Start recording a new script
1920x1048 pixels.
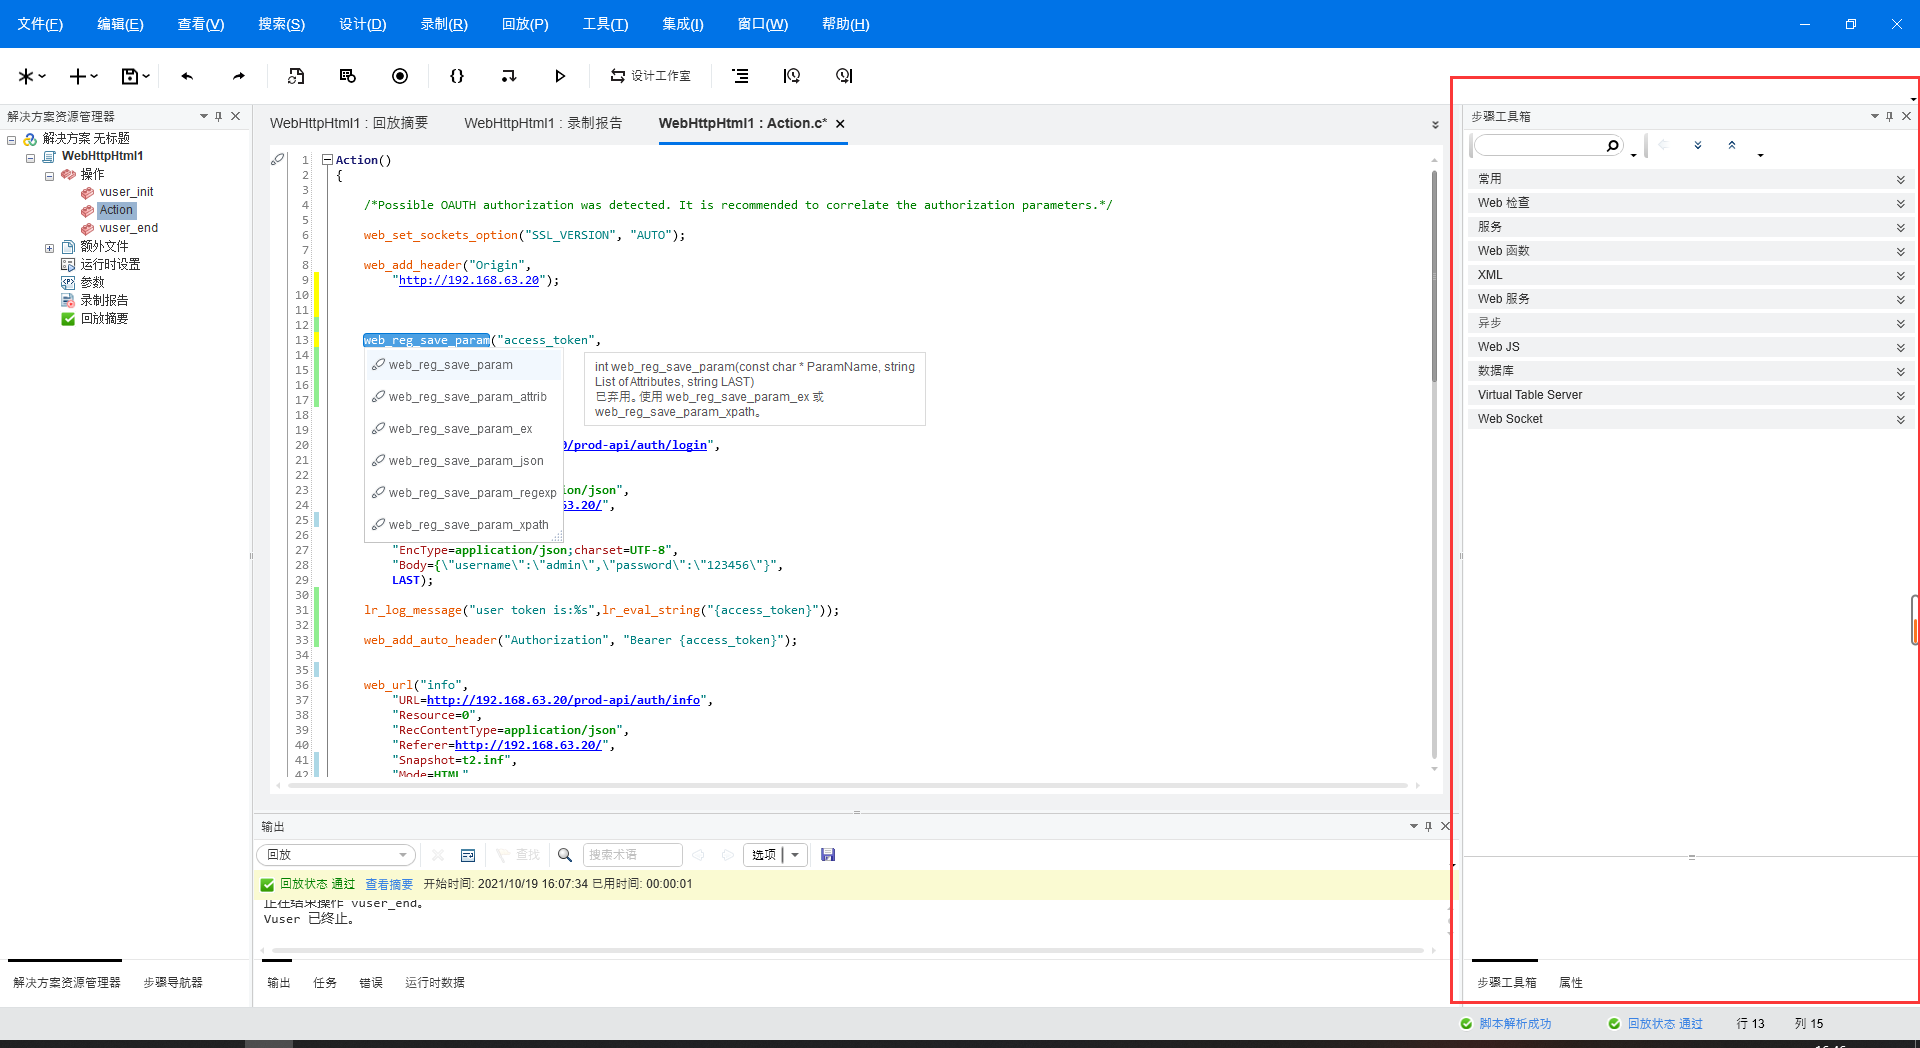pos(400,75)
